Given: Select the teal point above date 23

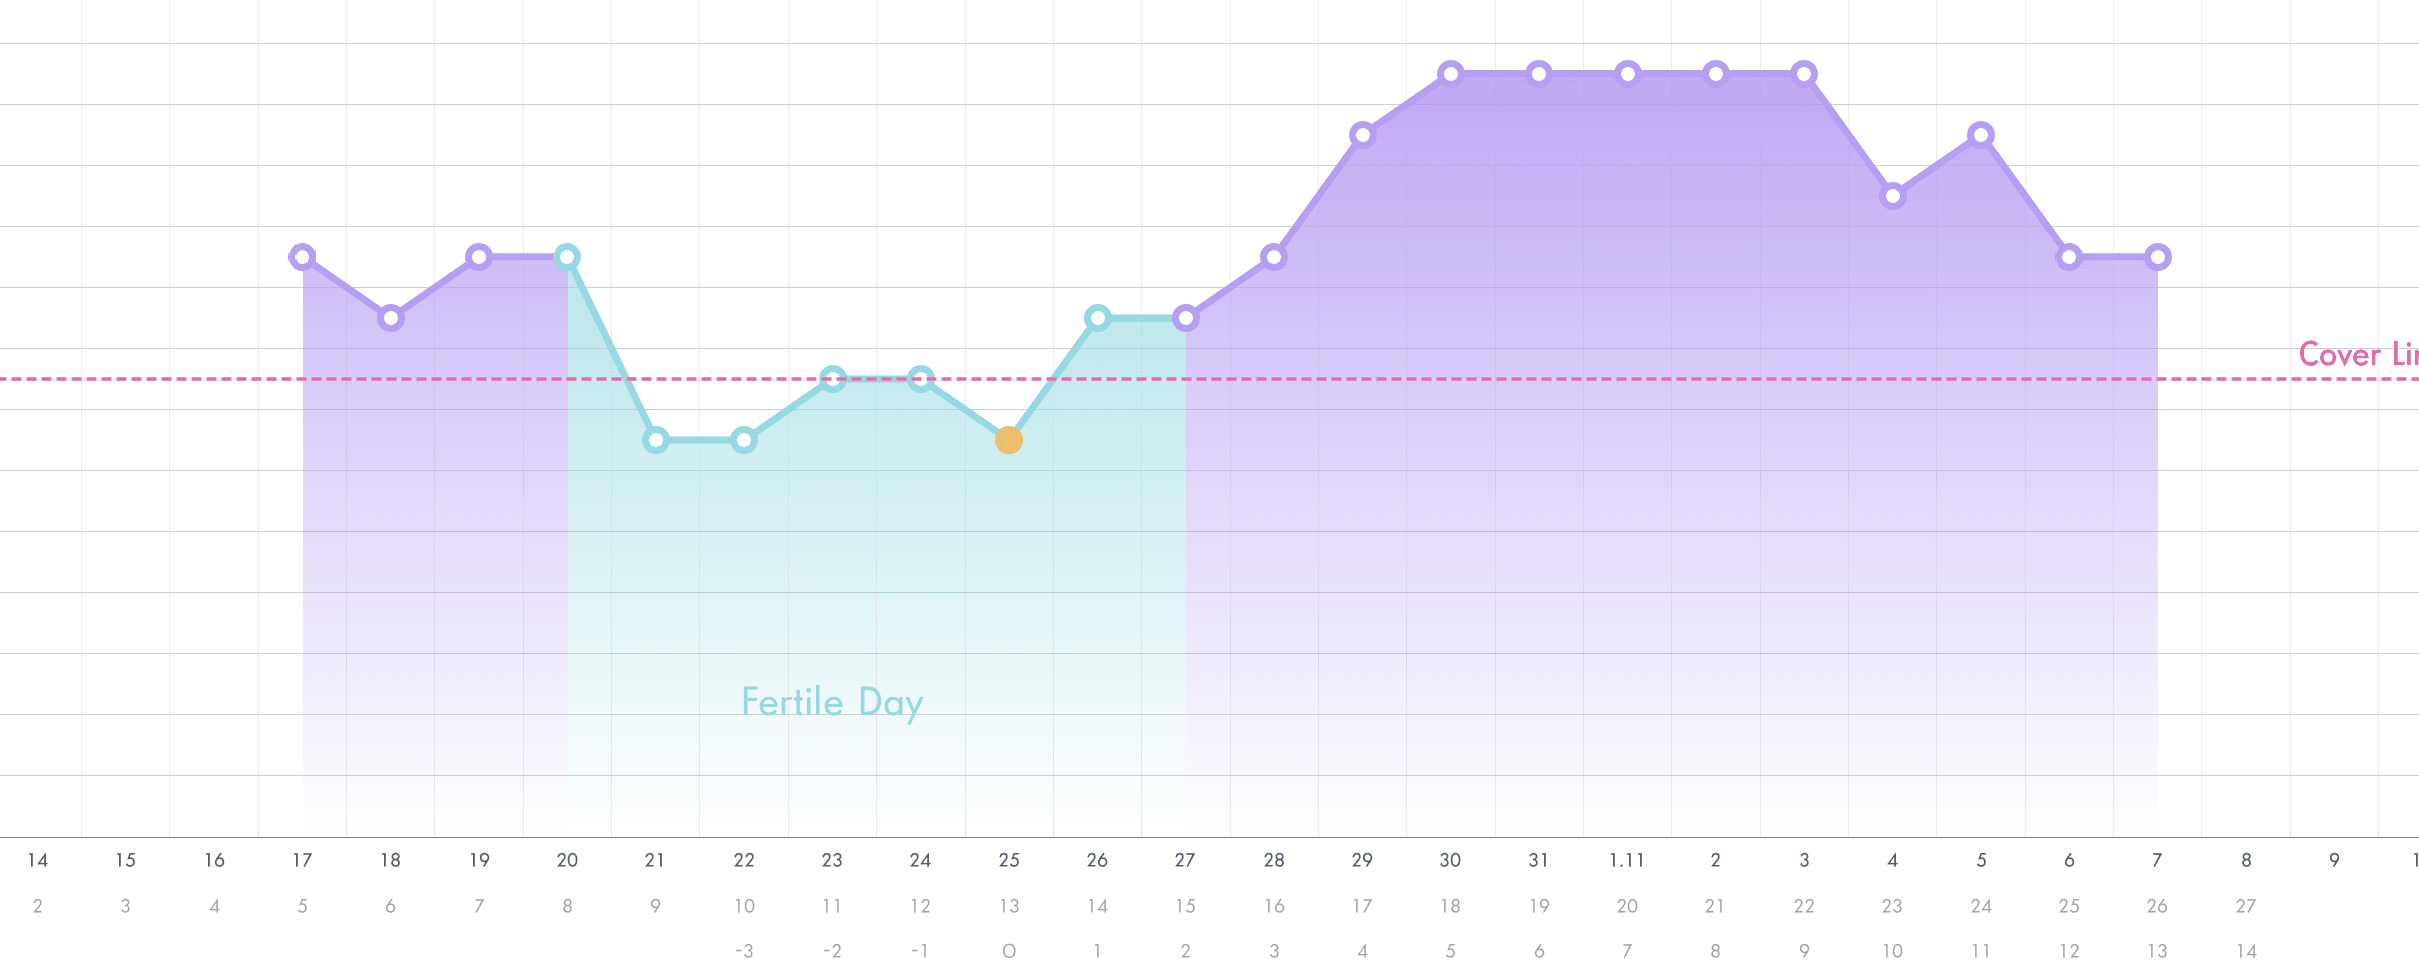Looking at the screenshot, I should click(x=832, y=379).
